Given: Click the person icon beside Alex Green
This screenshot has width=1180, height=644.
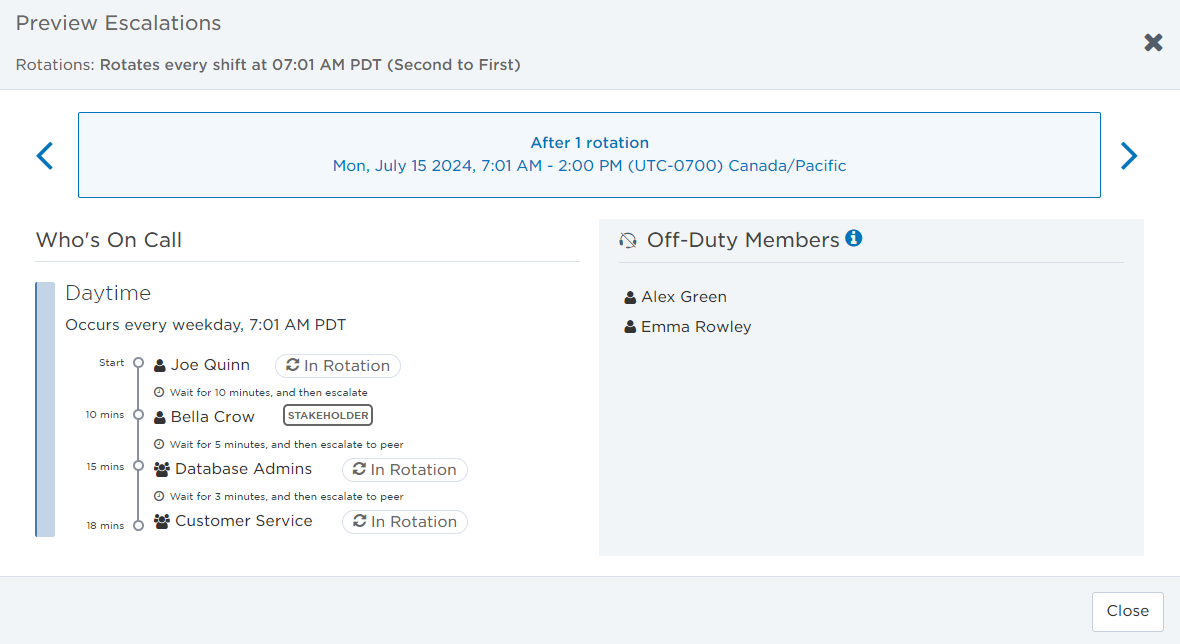Looking at the screenshot, I should (631, 297).
